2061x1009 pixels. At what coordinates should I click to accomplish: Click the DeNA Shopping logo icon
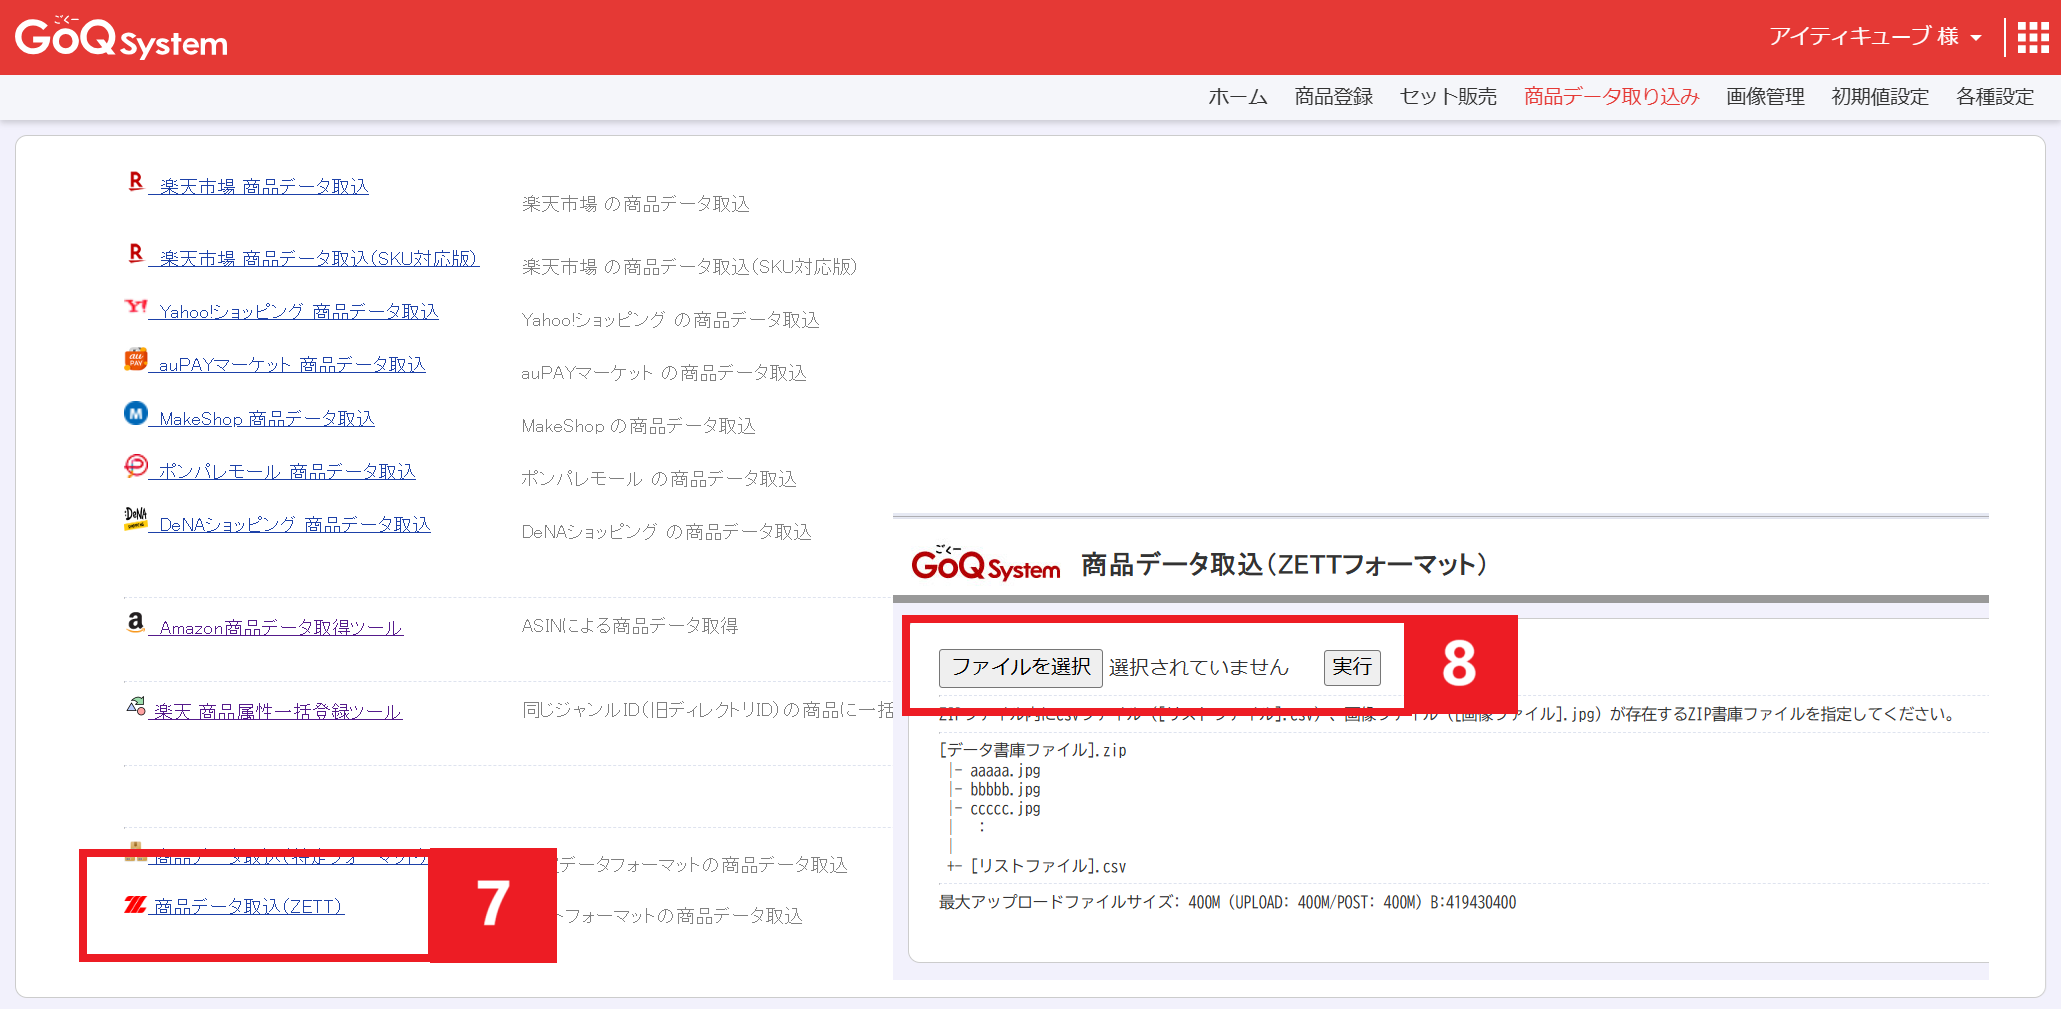136,518
